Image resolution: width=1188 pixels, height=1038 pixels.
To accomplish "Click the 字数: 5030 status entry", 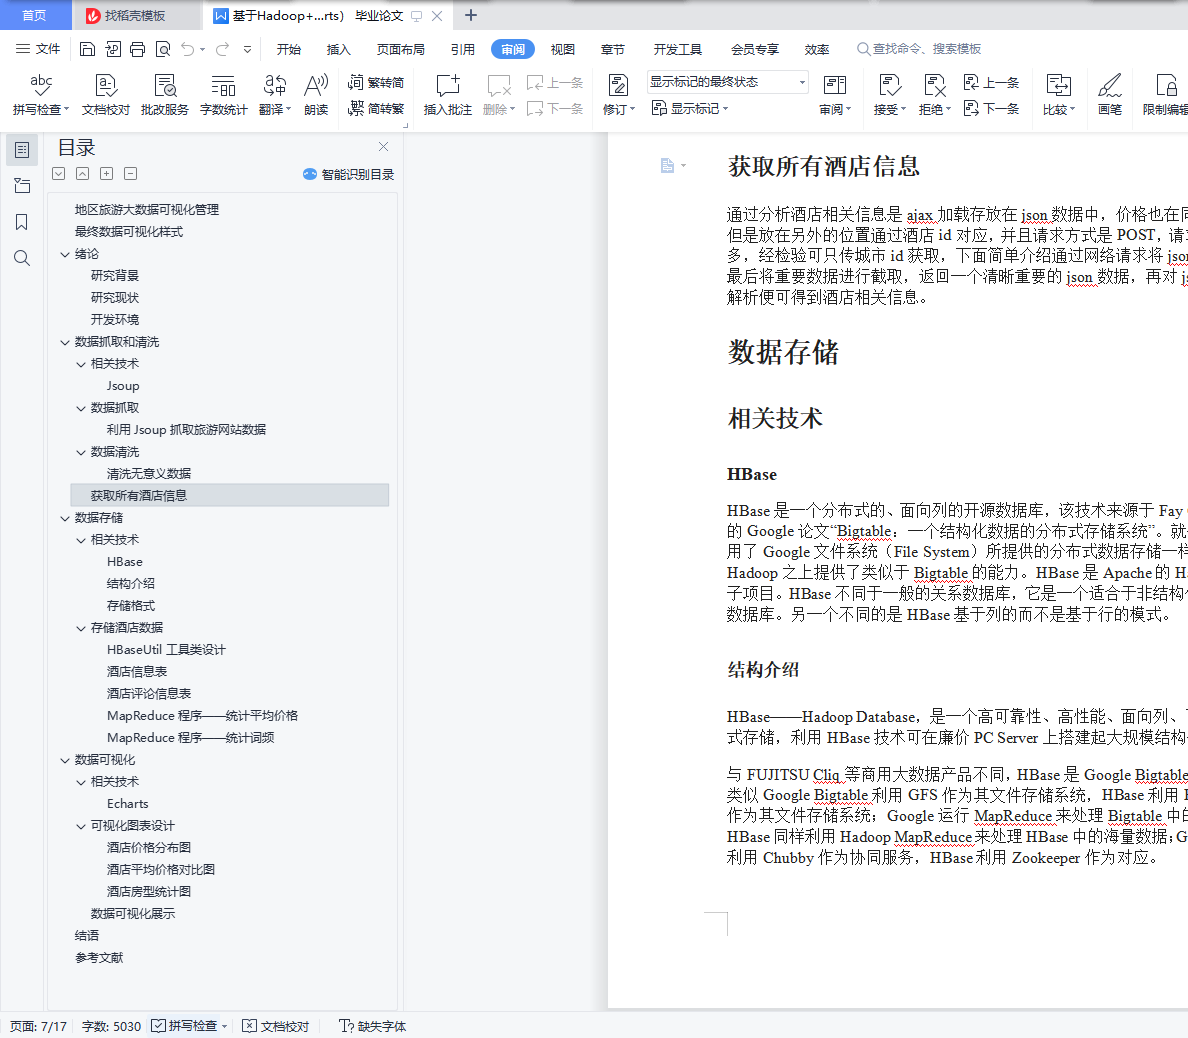I will pyautogui.click(x=111, y=1026).
